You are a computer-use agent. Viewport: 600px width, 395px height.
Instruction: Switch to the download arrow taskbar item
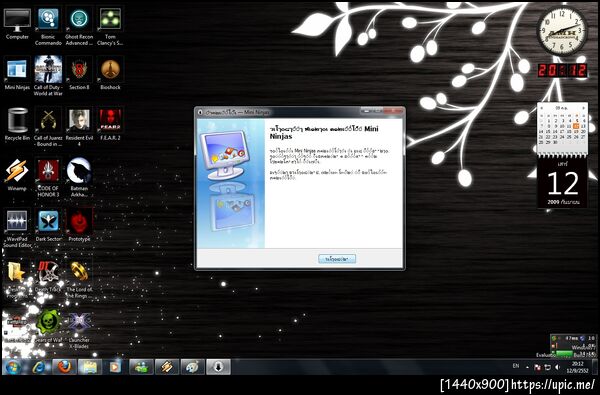point(218,367)
